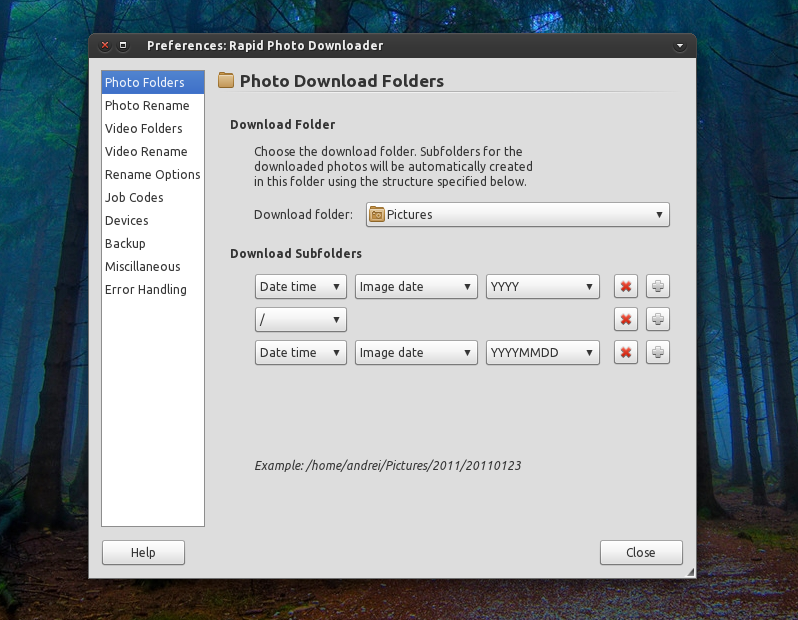798x620 pixels.
Task: Open Devices section
Action: click(x=153, y=220)
